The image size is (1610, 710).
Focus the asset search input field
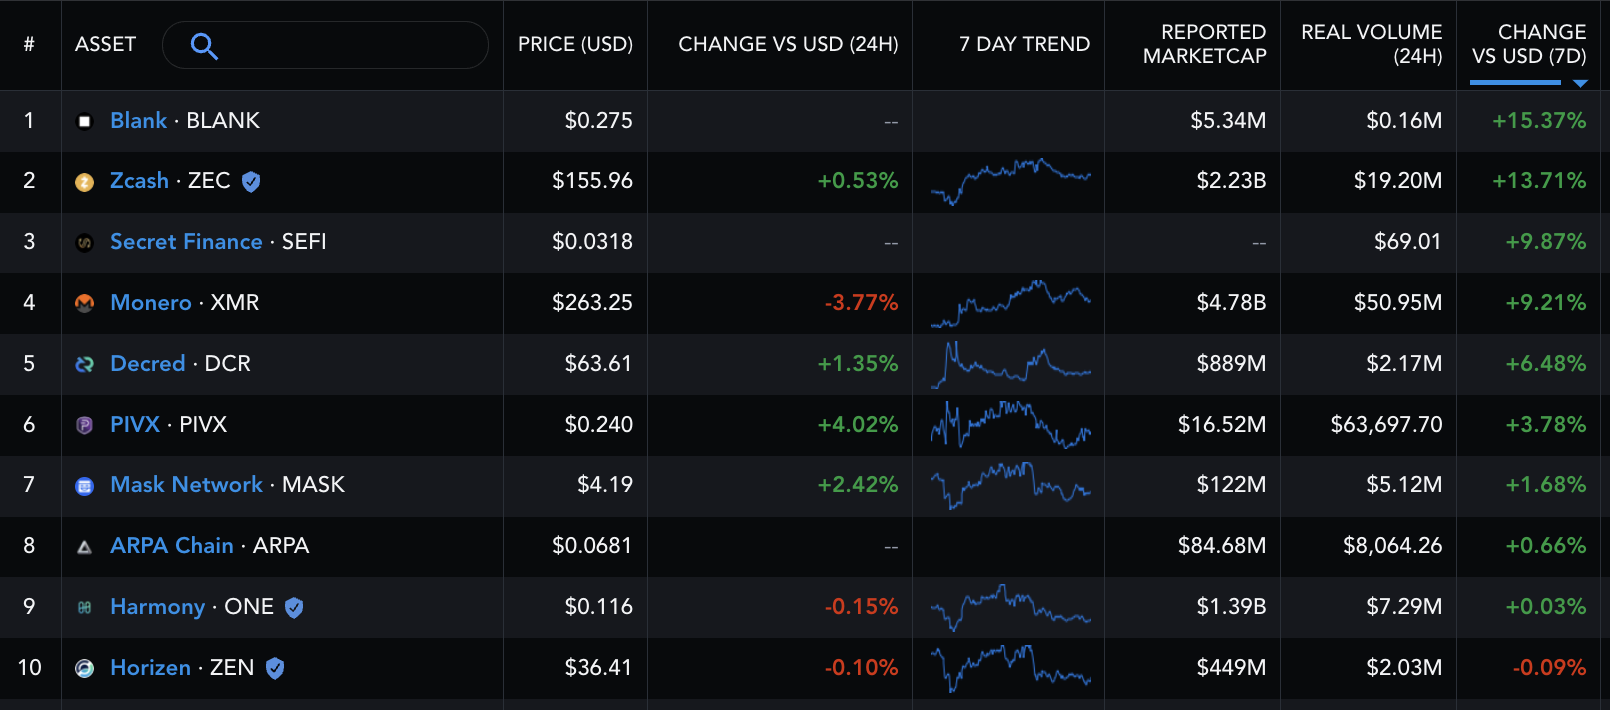(325, 45)
